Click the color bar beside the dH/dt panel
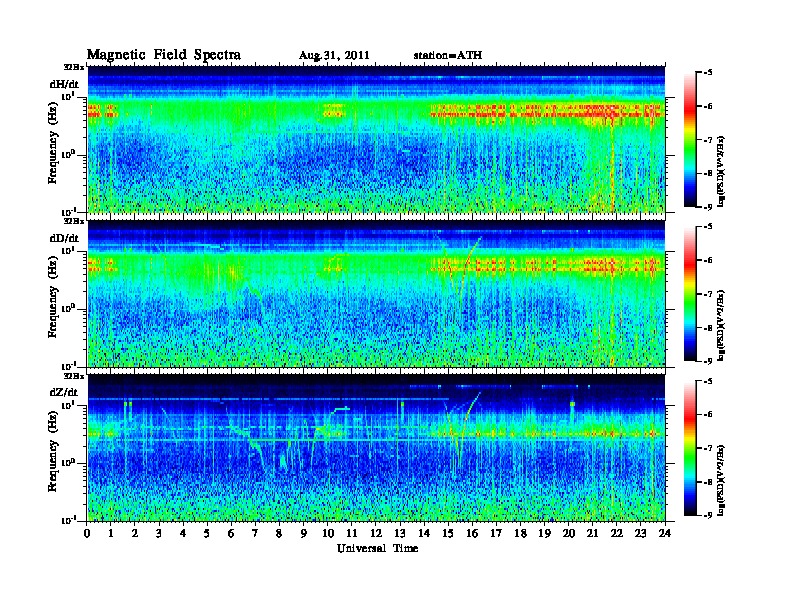The height and width of the screenshot is (612, 792). click(690, 139)
